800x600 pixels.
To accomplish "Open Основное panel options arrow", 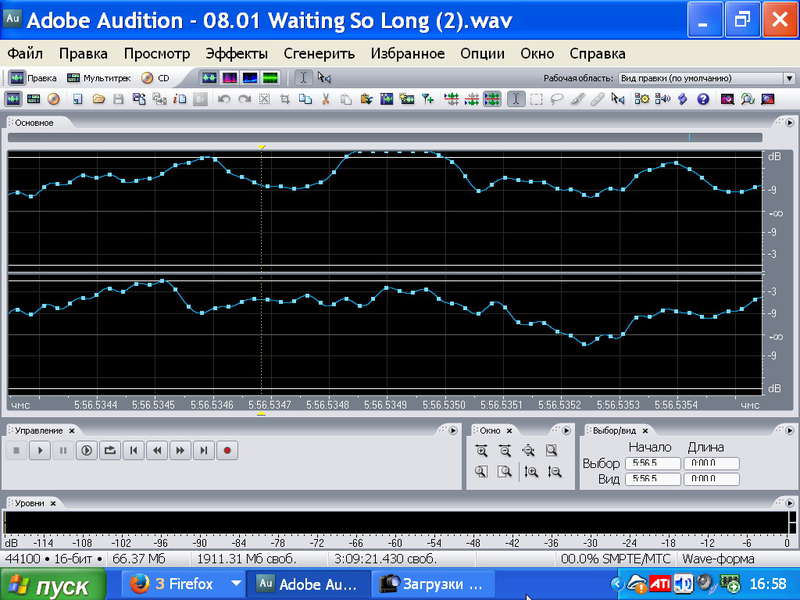I will (789, 123).
